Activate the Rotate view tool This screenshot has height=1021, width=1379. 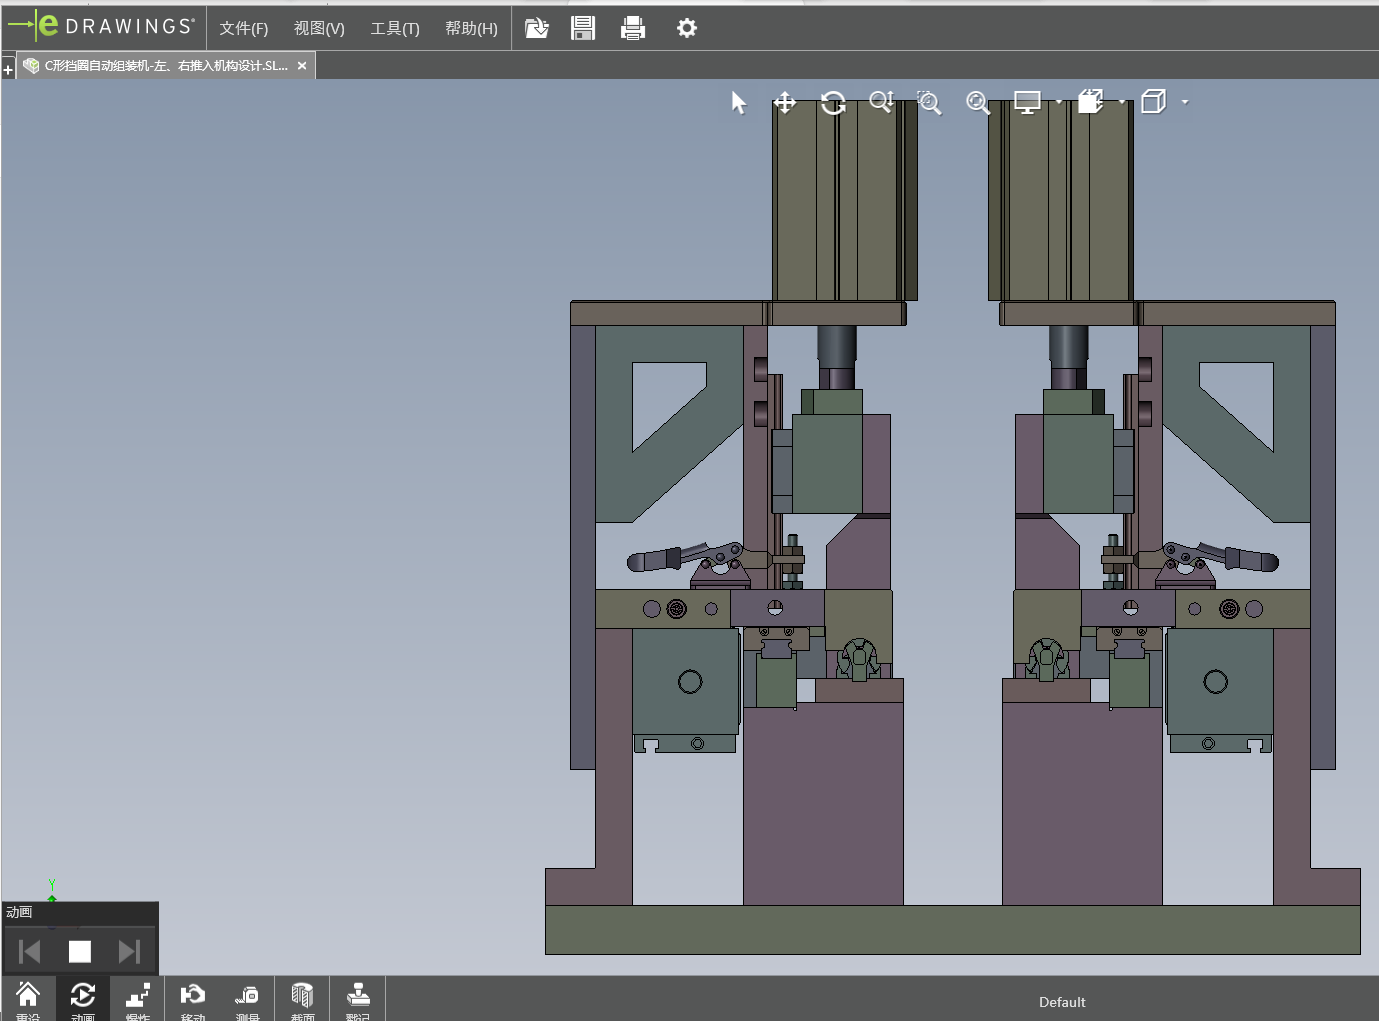click(x=833, y=103)
